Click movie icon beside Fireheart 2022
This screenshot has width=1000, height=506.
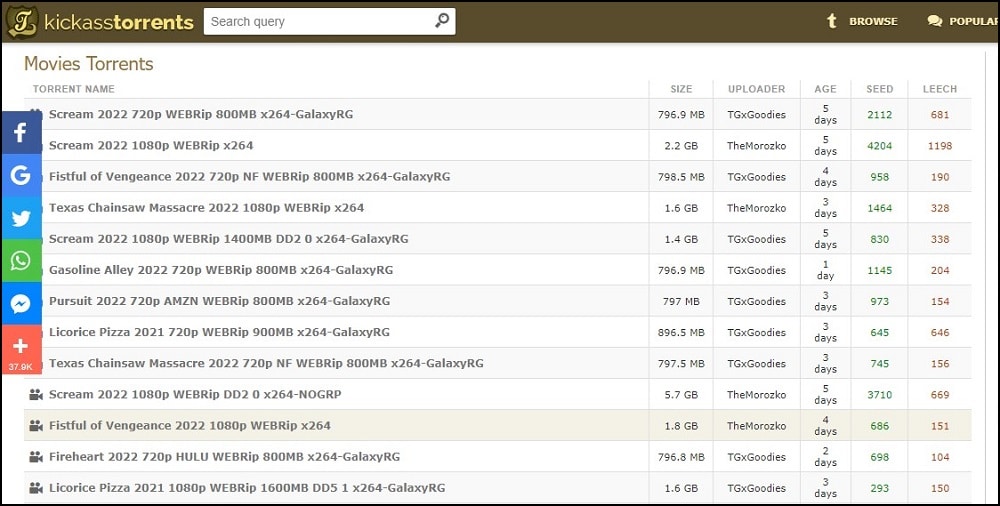tap(36, 457)
